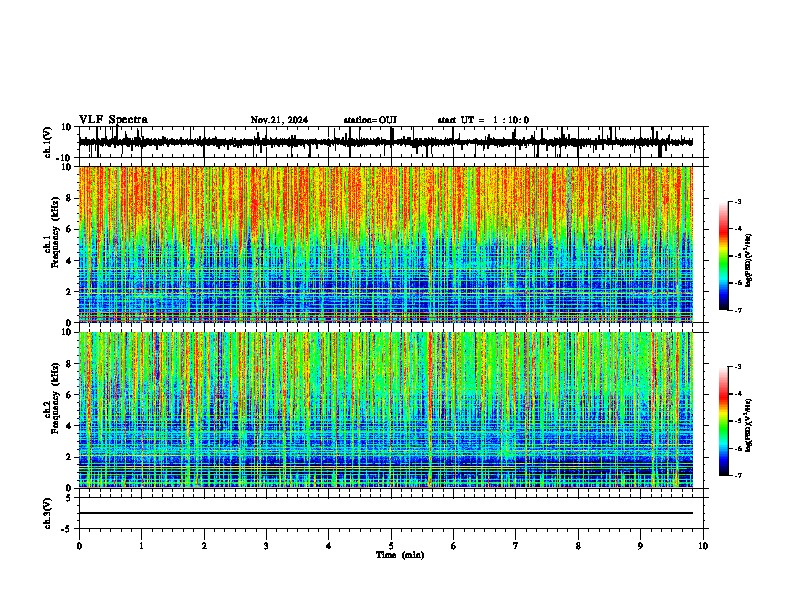The width and height of the screenshot is (792, 612).
Task: Click the "ch.3(V)" axis label
Action: tap(48, 513)
